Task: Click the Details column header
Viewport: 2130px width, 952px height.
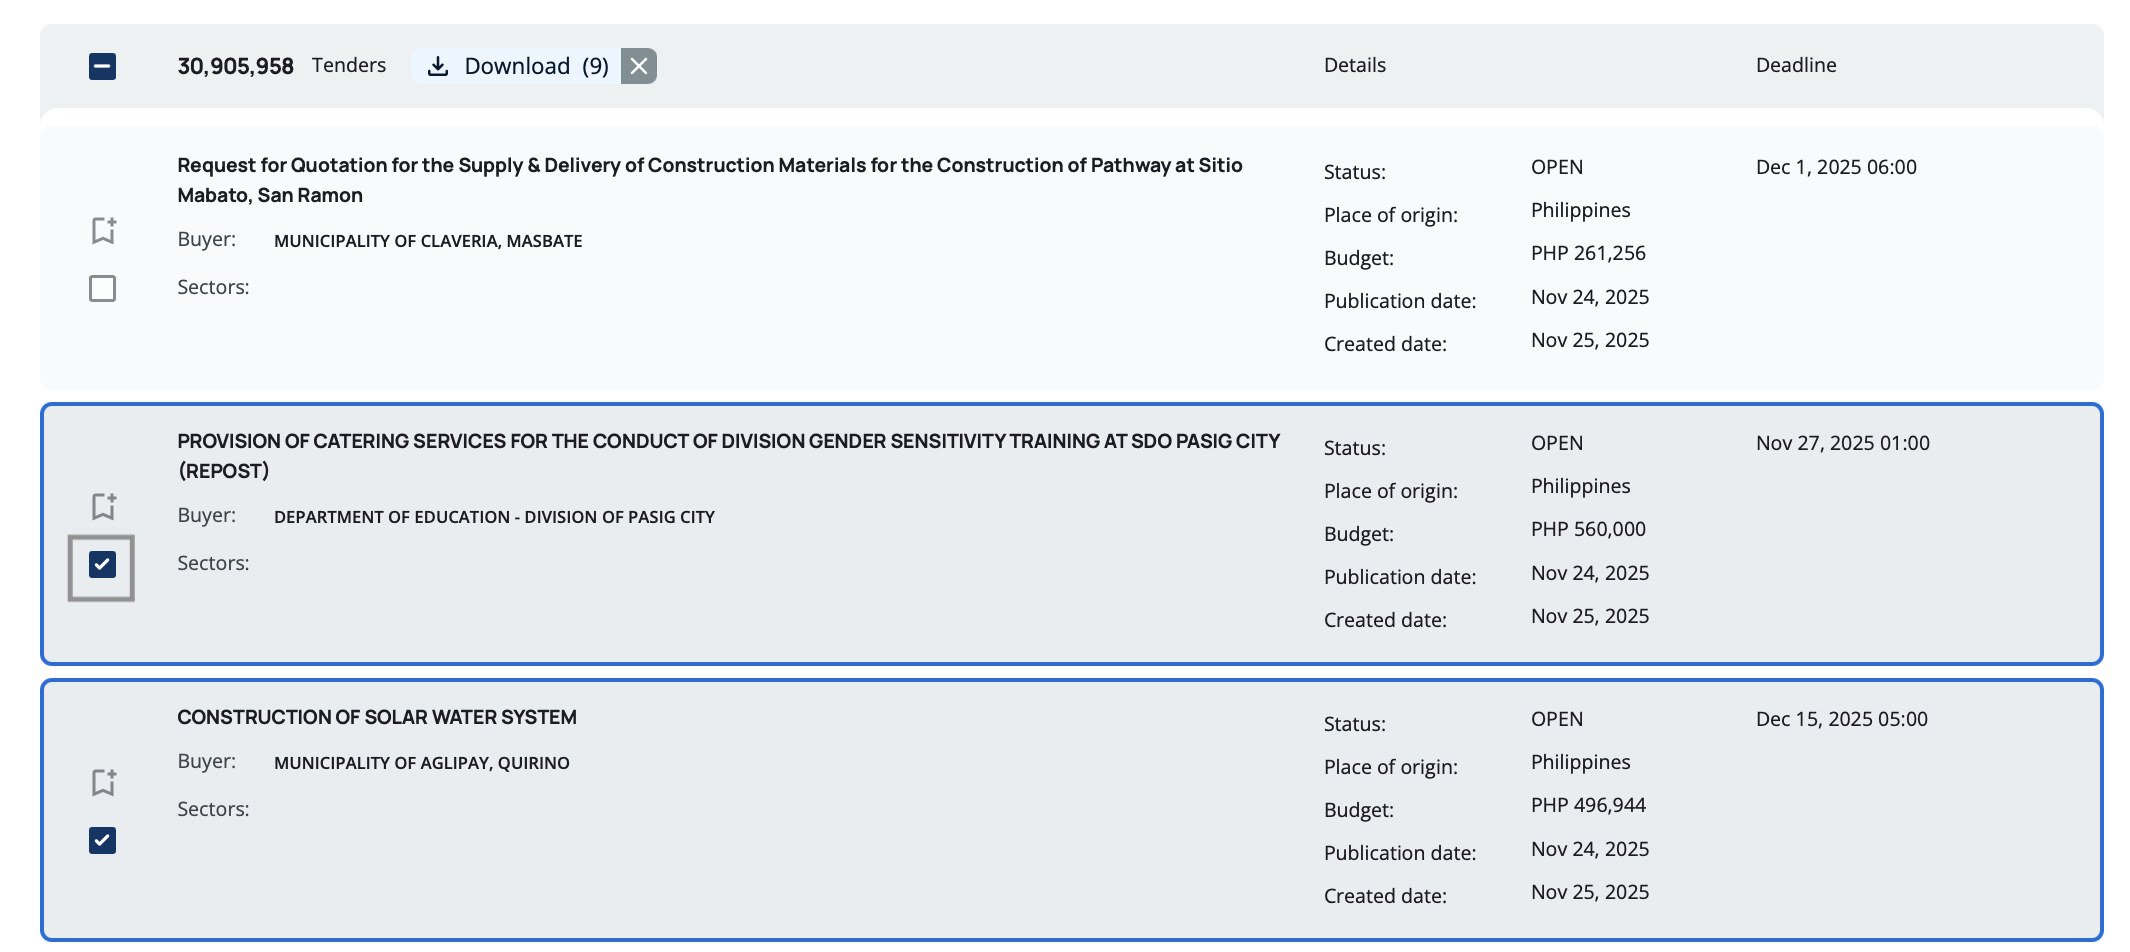Action: pos(1354,65)
